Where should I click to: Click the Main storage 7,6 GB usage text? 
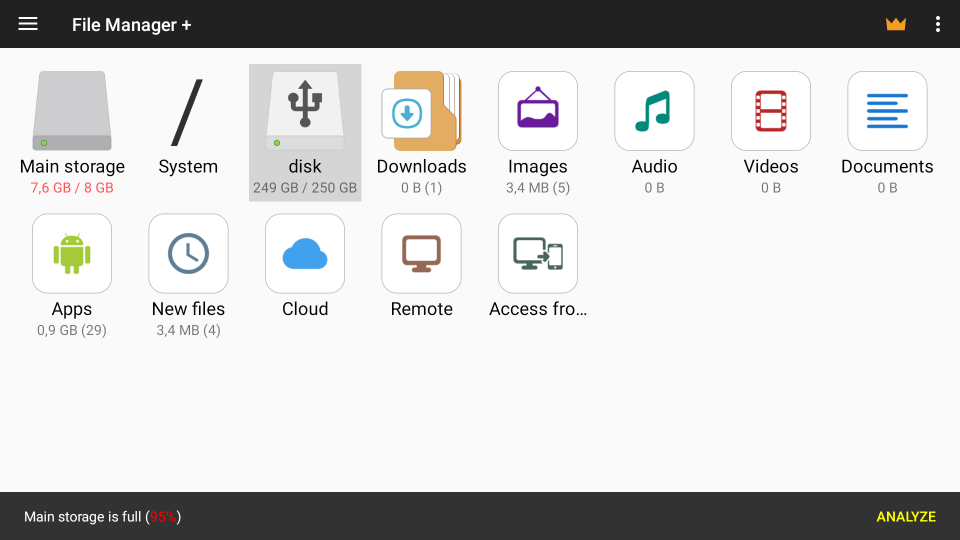click(x=72, y=188)
